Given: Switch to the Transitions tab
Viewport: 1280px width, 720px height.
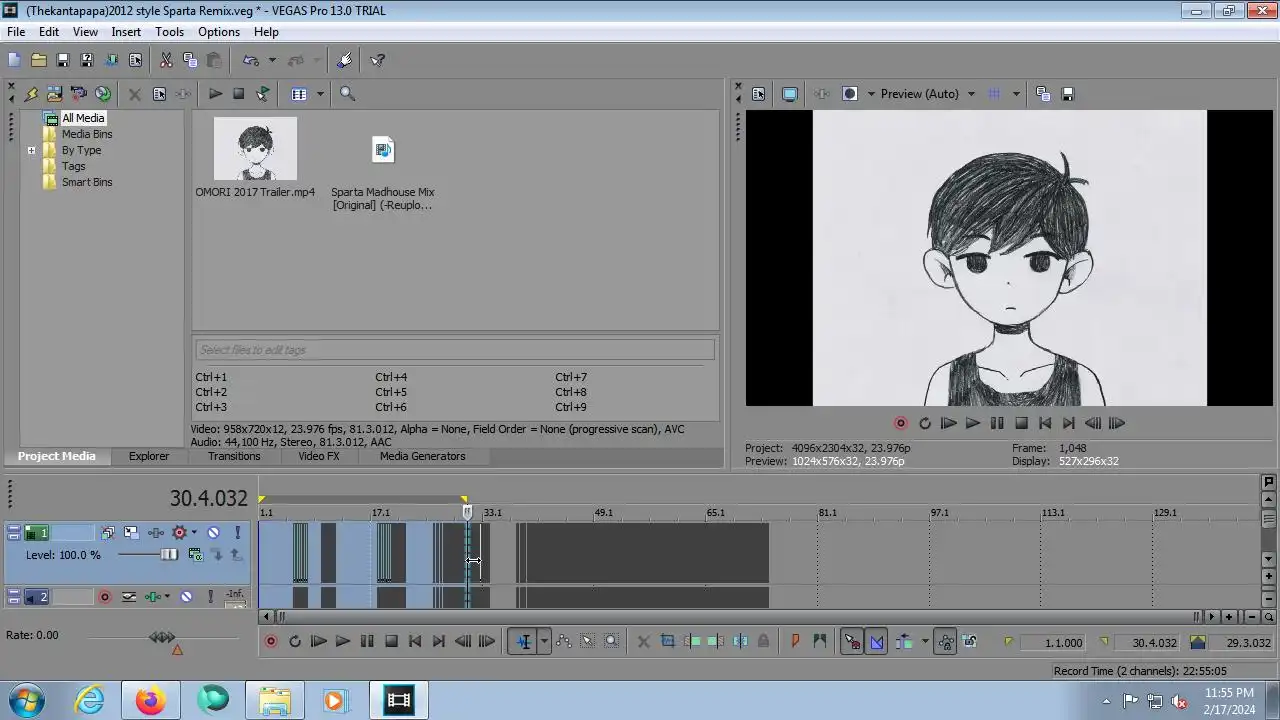Looking at the screenshot, I should tap(234, 456).
